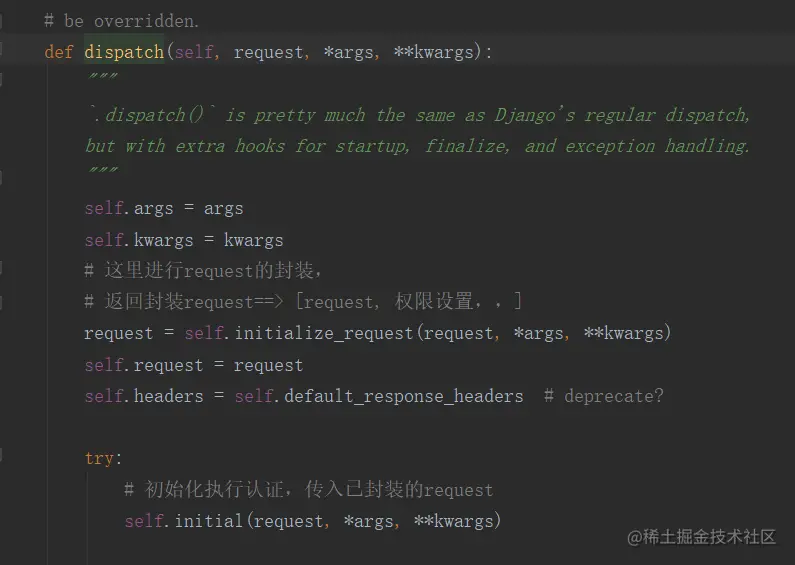Click the docstring line starting with '.dispatch()'
The width and height of the screenshot is (795, 565).
click(420, 115)
